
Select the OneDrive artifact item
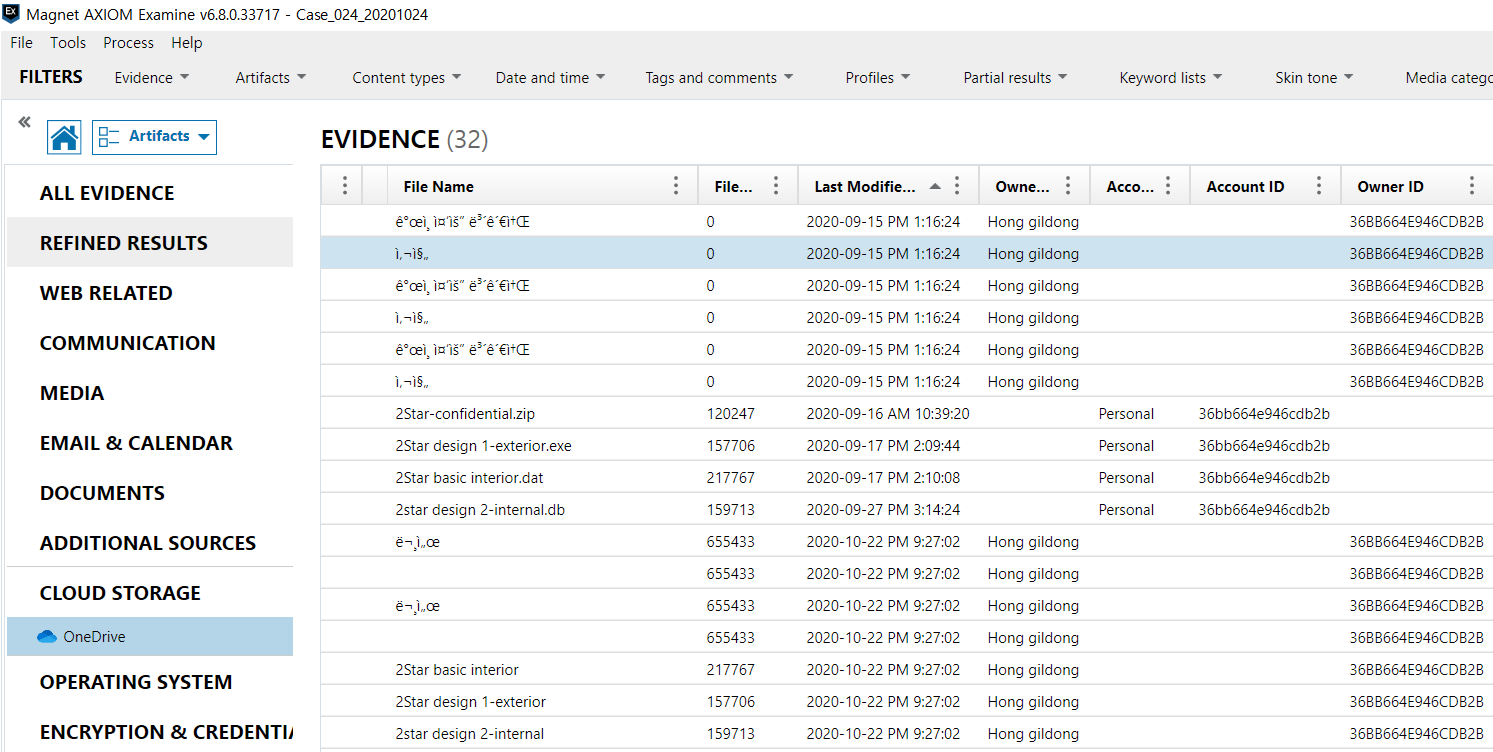[x=150, y=637]
